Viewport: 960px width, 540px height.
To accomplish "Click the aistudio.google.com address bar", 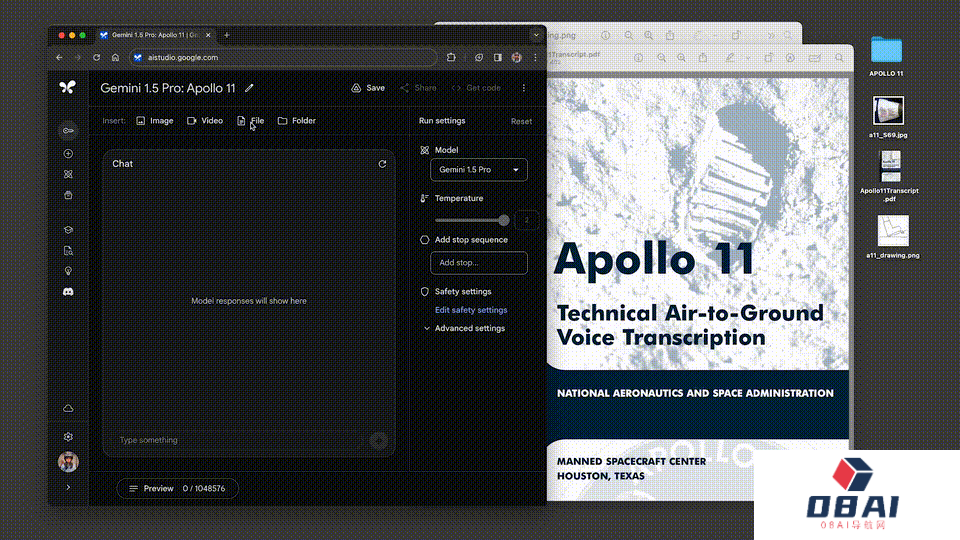I will [283, 58].
